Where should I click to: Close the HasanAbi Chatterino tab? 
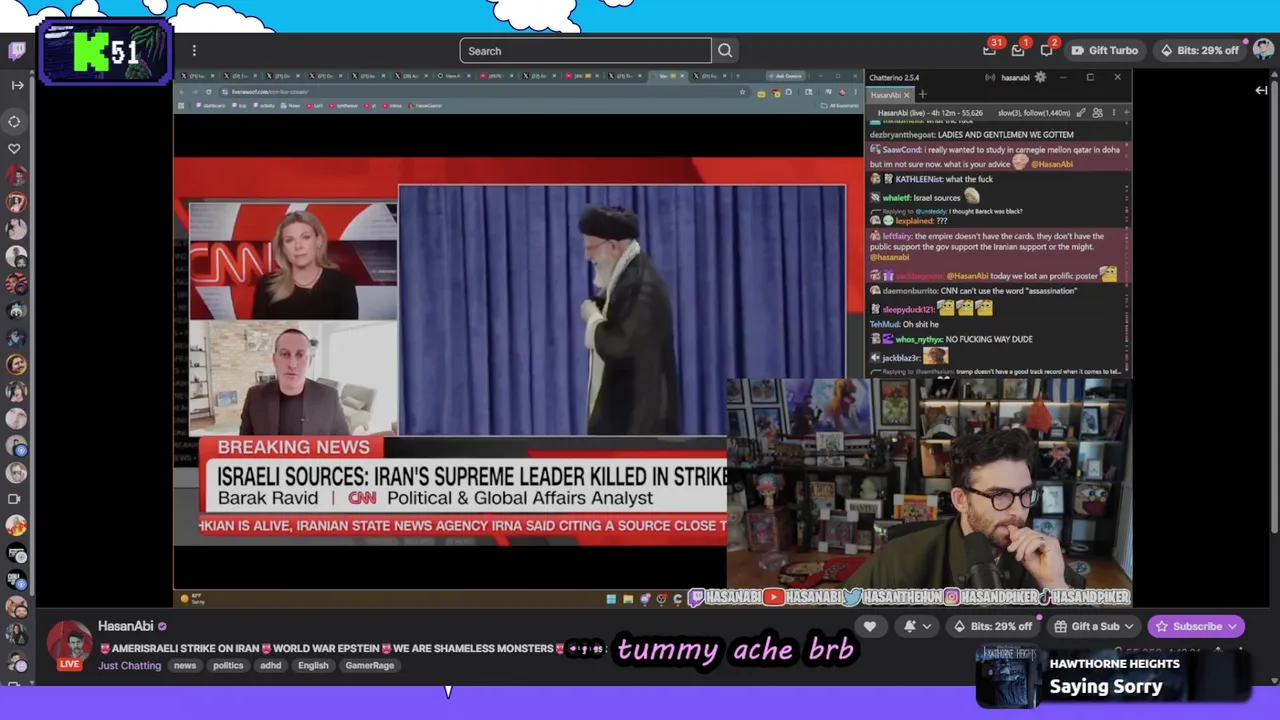[907, 95]
